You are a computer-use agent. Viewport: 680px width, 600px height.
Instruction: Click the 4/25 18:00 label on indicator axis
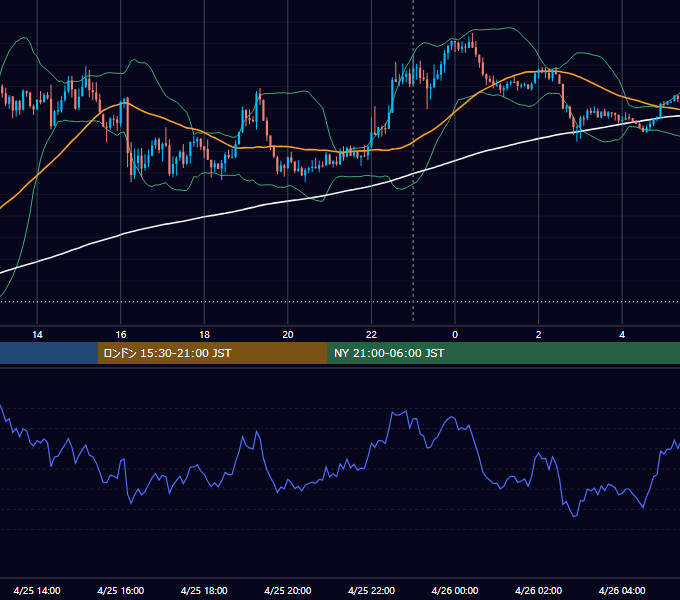click(x=204, y=590)
